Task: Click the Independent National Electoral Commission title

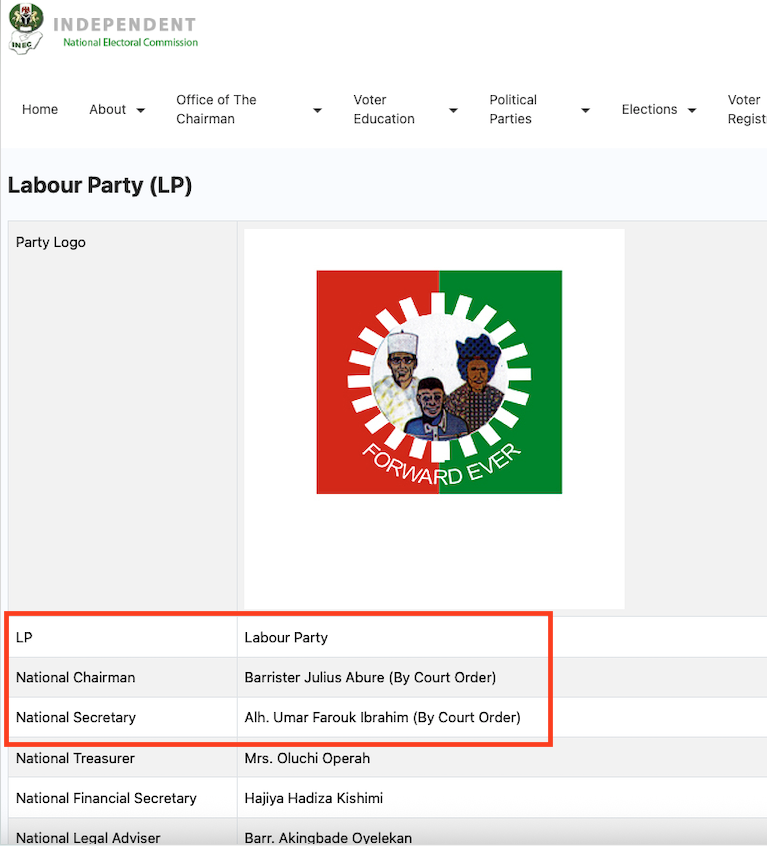Action: pyautogui.click(x=125, y=32)
